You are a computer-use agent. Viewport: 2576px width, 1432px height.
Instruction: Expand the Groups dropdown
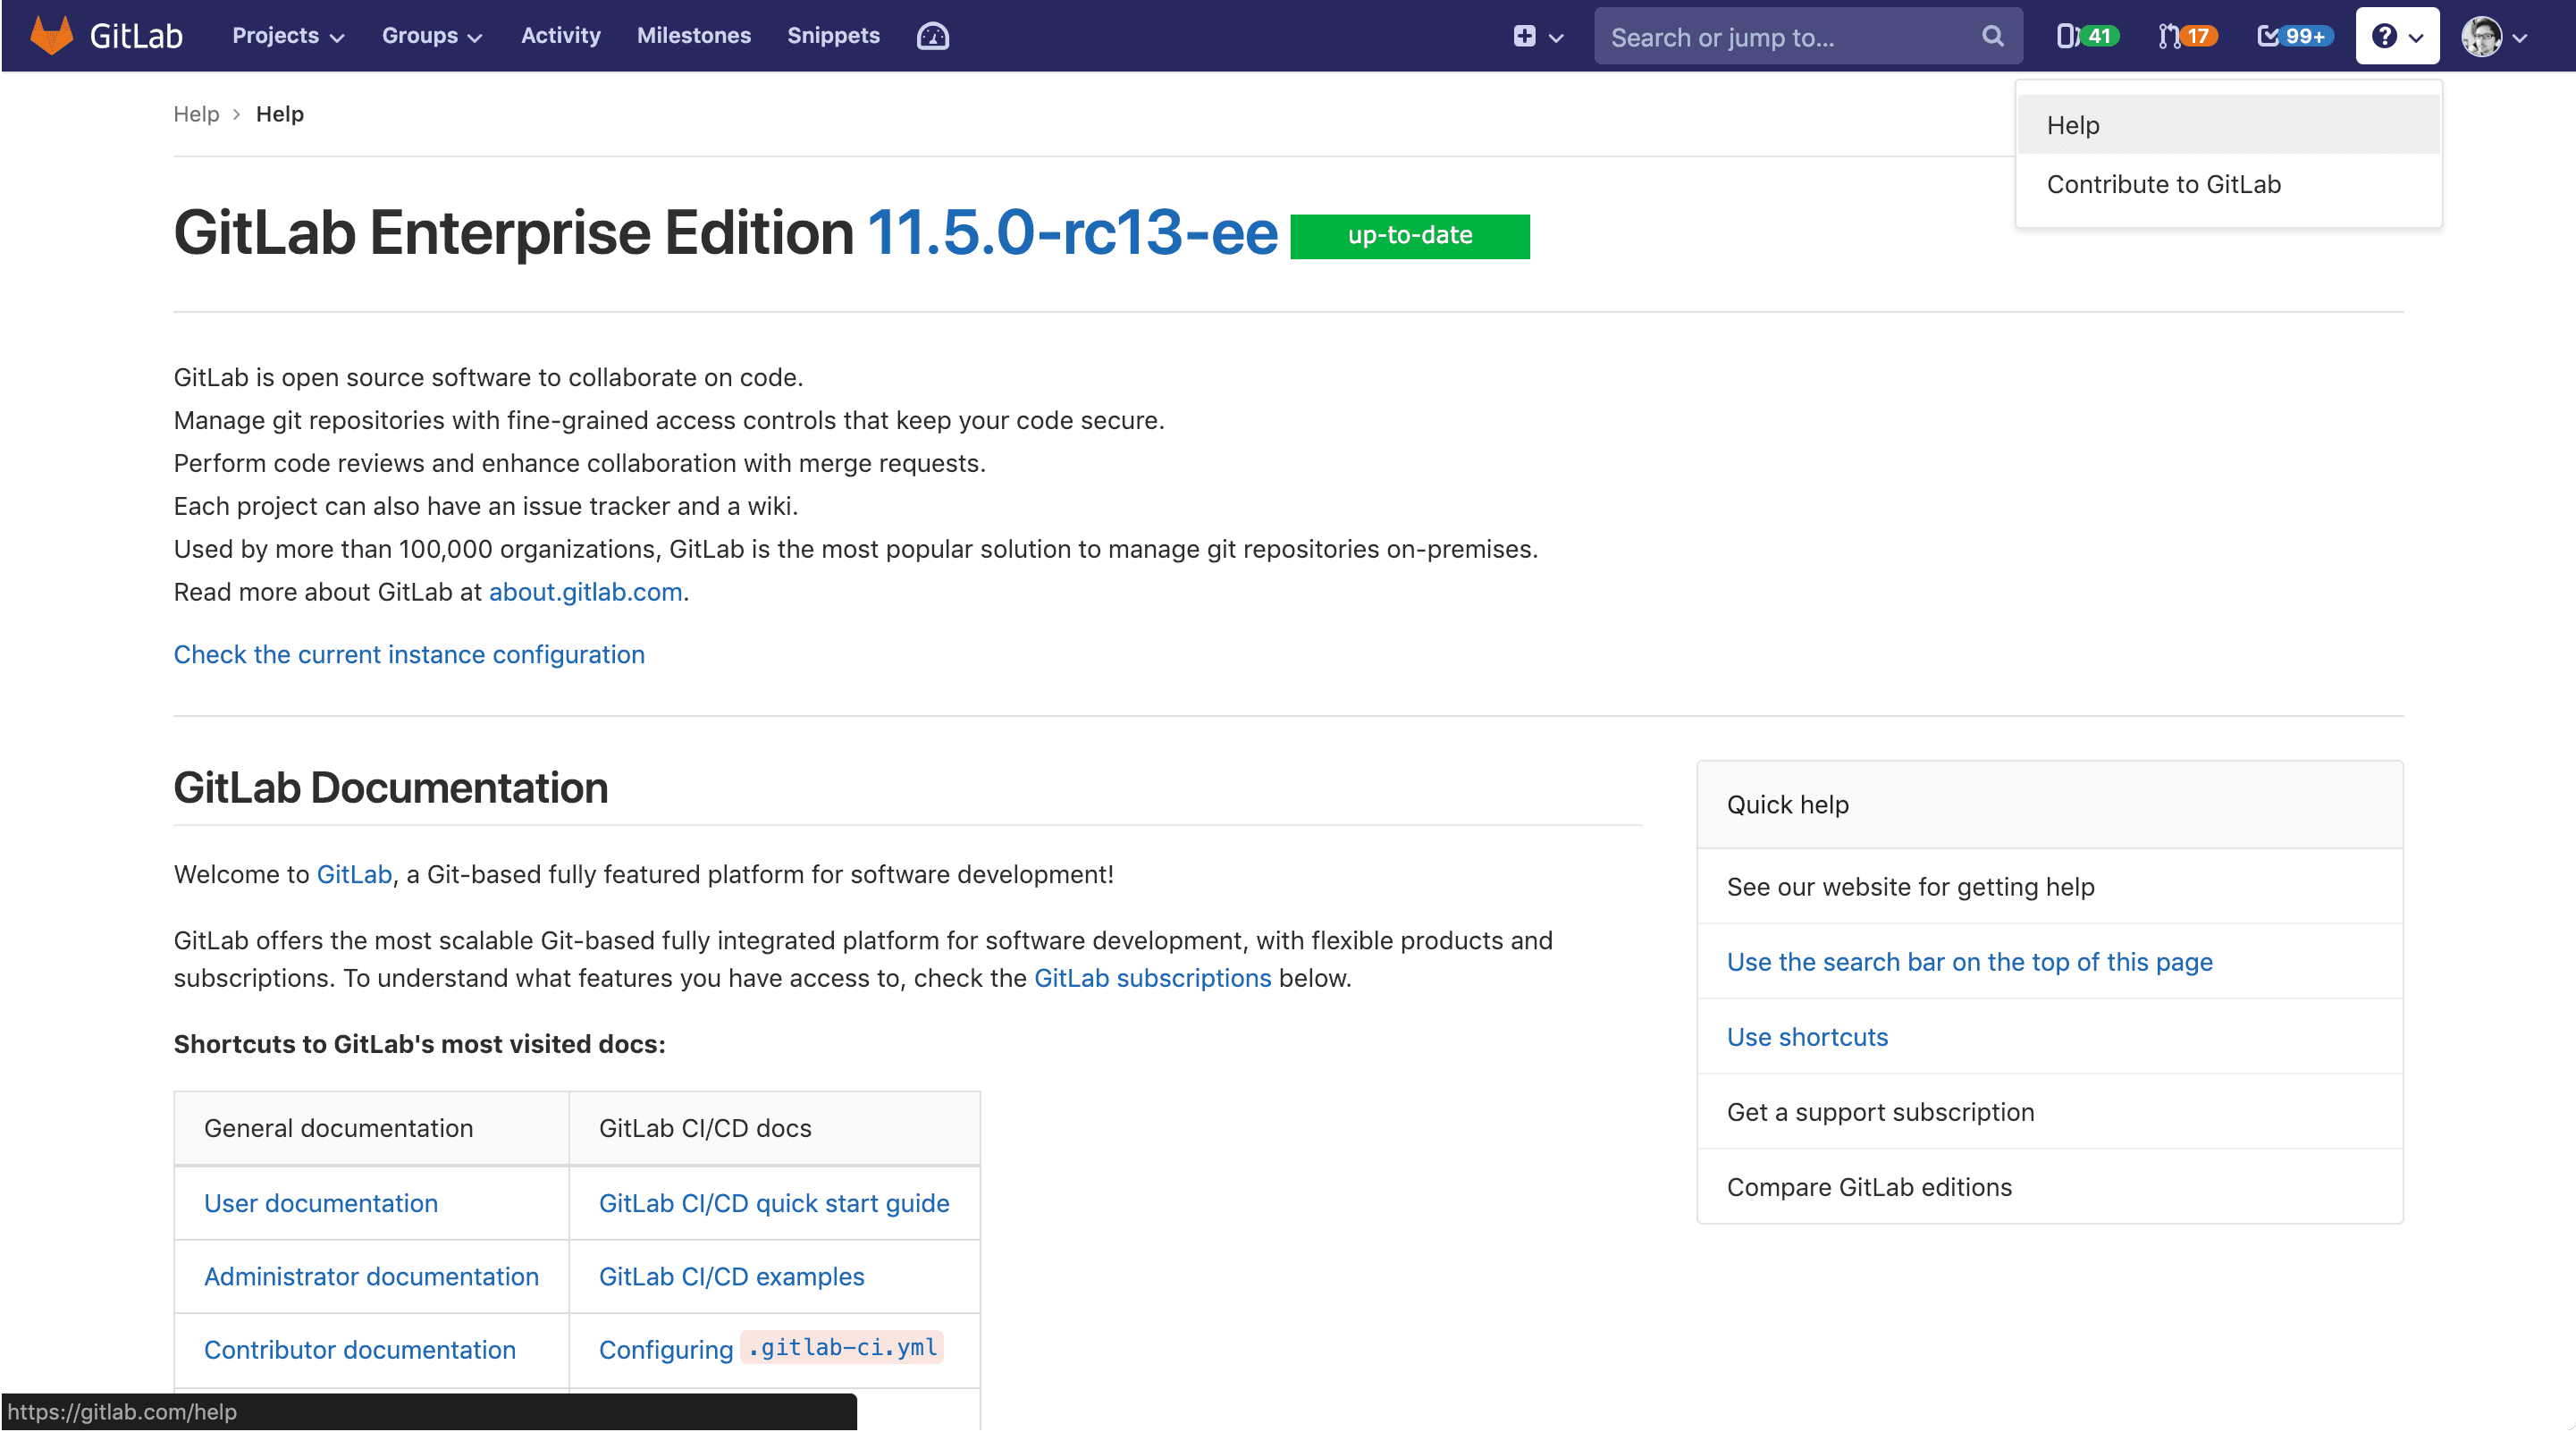click(432, 36)
